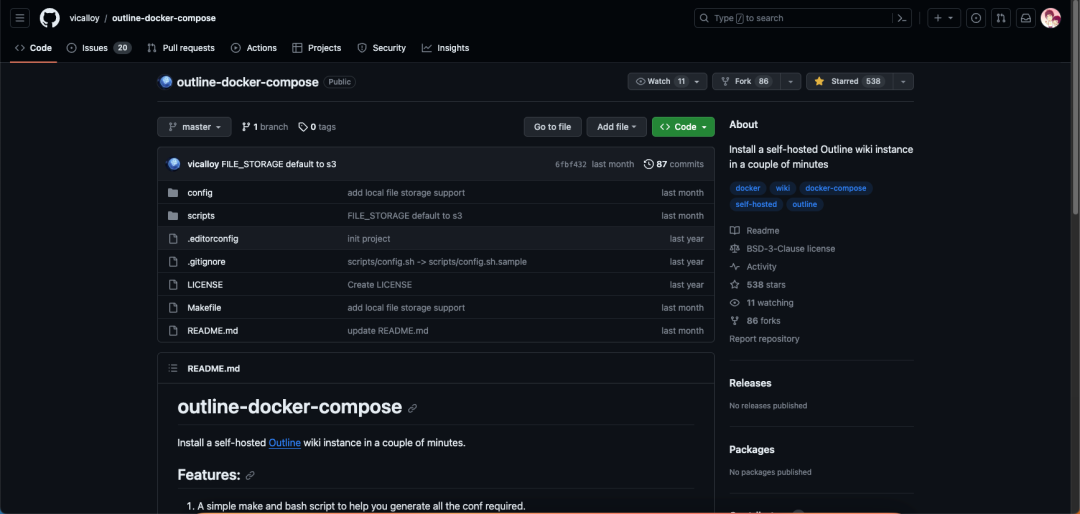Switch to the Issues tab
1080x514 pixels.
point(98,48)
